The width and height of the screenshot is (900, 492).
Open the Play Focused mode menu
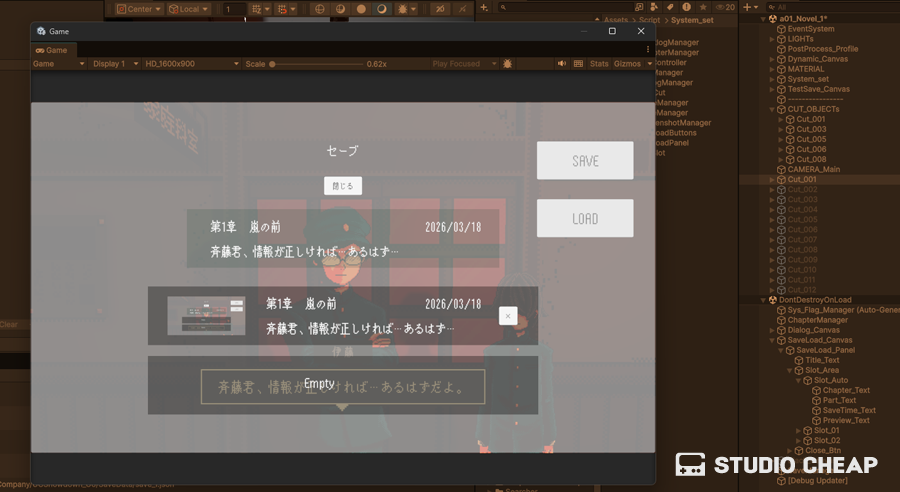click(x=462, y=64)
